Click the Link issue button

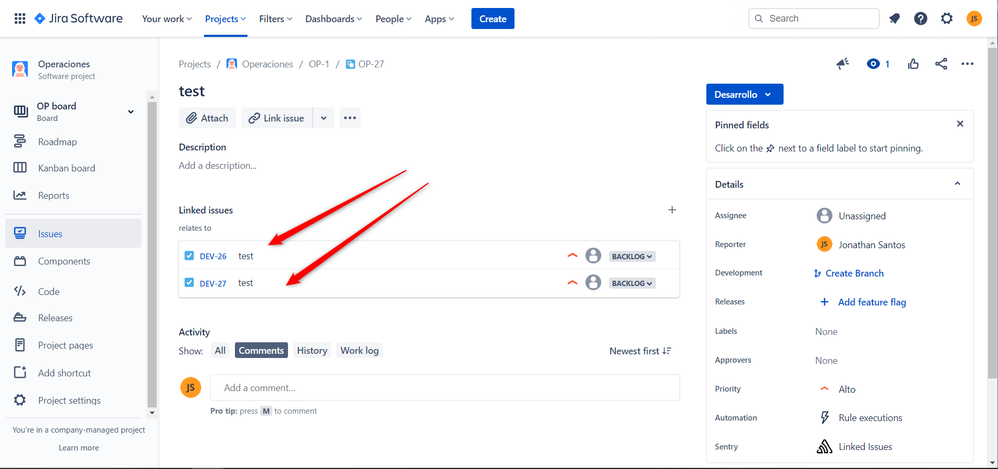(277, 118)
